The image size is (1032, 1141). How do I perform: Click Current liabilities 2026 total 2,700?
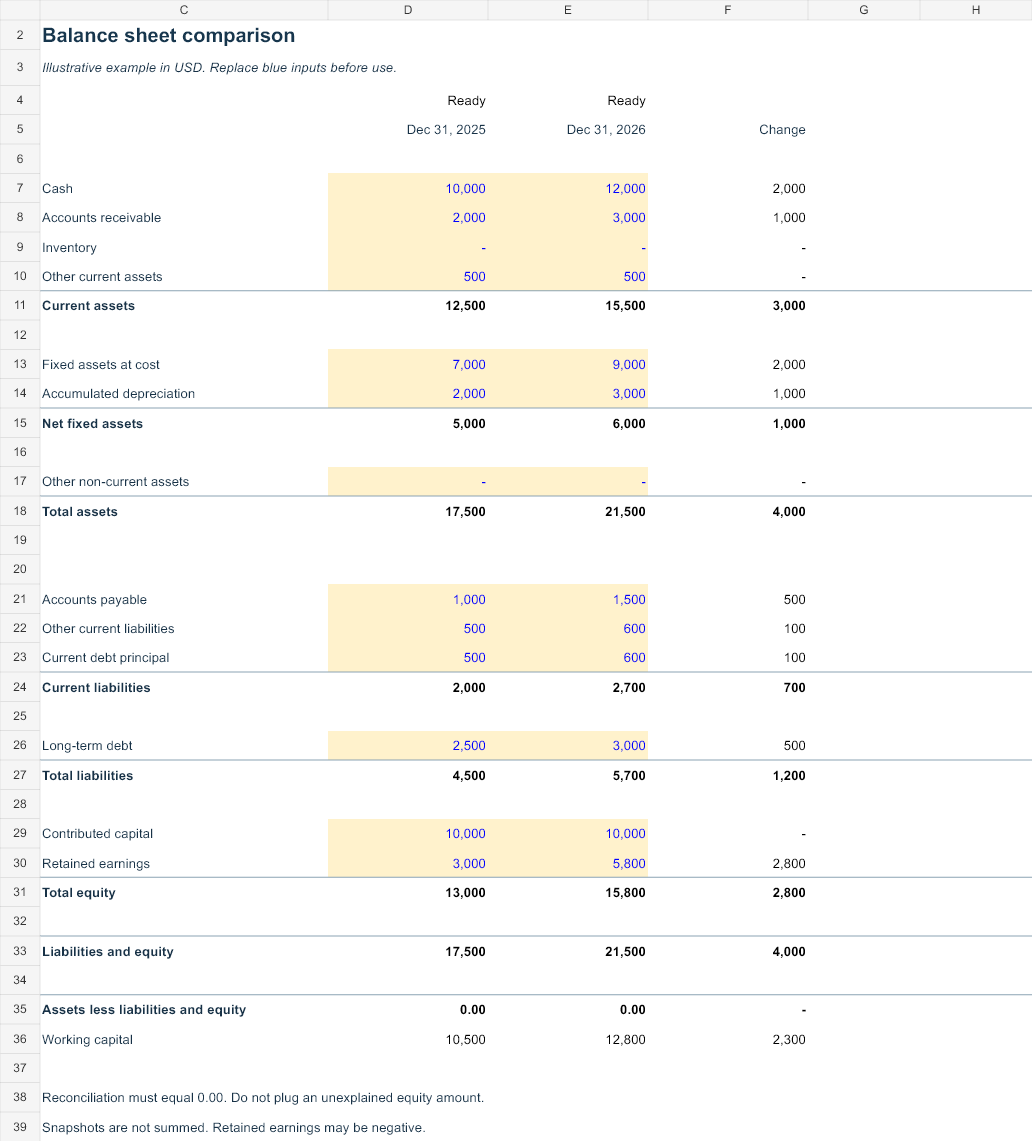[629, 688]
